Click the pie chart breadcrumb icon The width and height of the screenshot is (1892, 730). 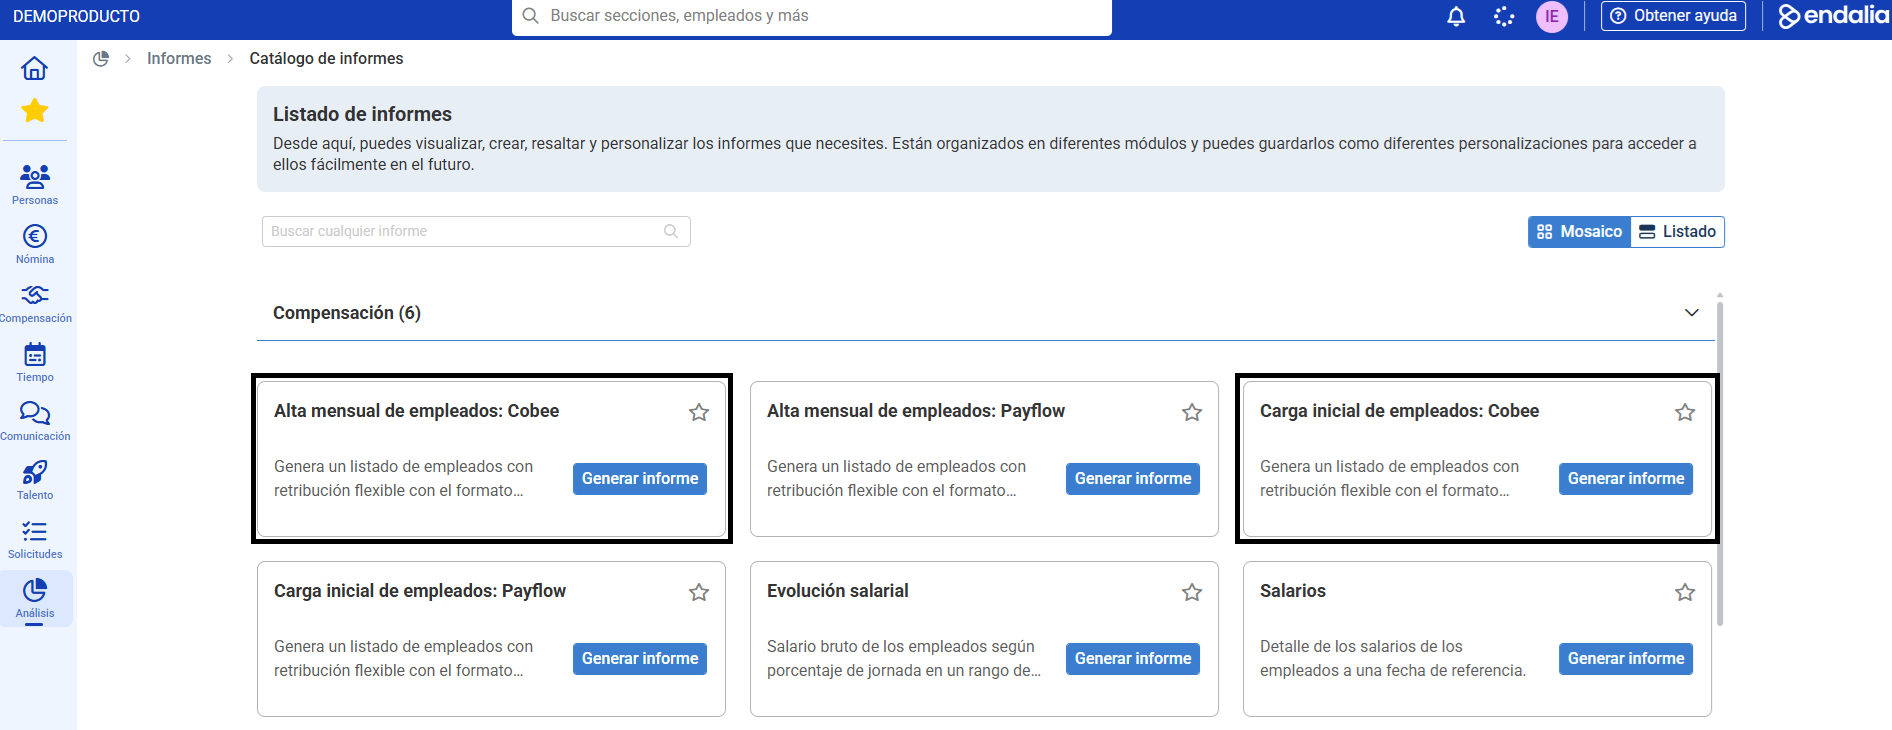101,58
